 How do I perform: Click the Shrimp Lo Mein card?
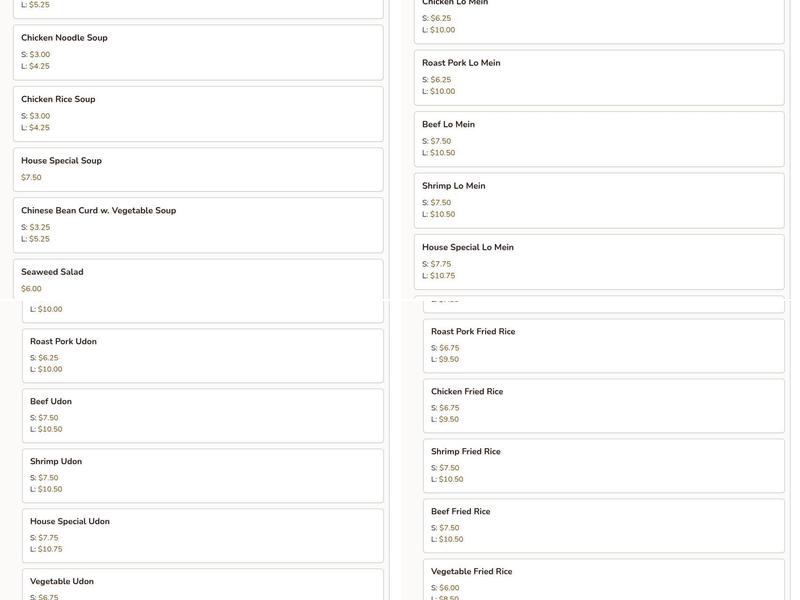598,200
